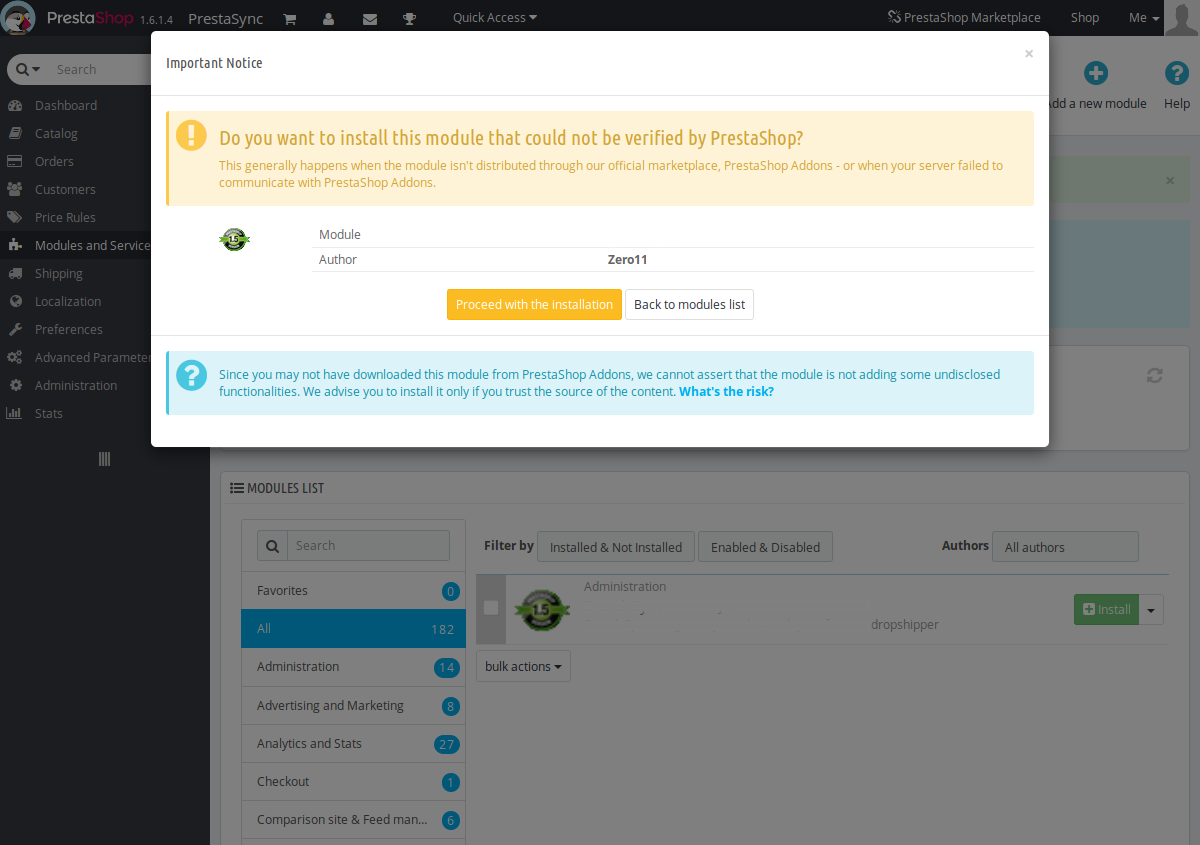
Task: Click the dropshipper module logo in list
Action: pyautogui.click(x=542, y=608)
